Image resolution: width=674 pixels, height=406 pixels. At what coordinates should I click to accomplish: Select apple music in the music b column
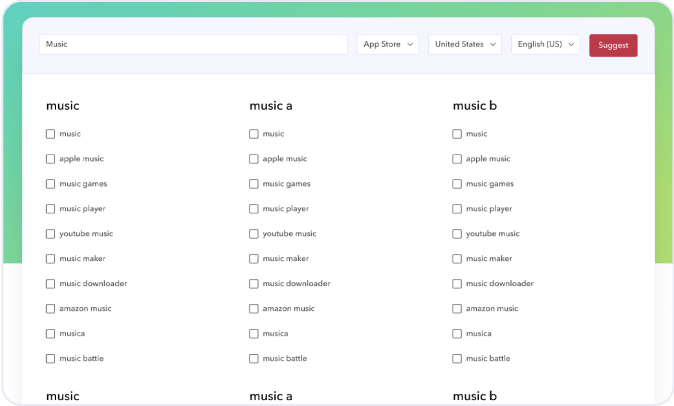[x=457, y=159]
